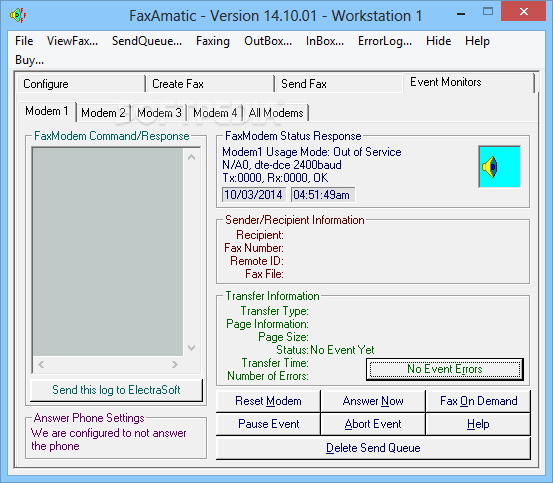The width and height of the screenshot is (553, 483).
Task: Click the date field 10/03/2014
Action: (x=254, y=195)
